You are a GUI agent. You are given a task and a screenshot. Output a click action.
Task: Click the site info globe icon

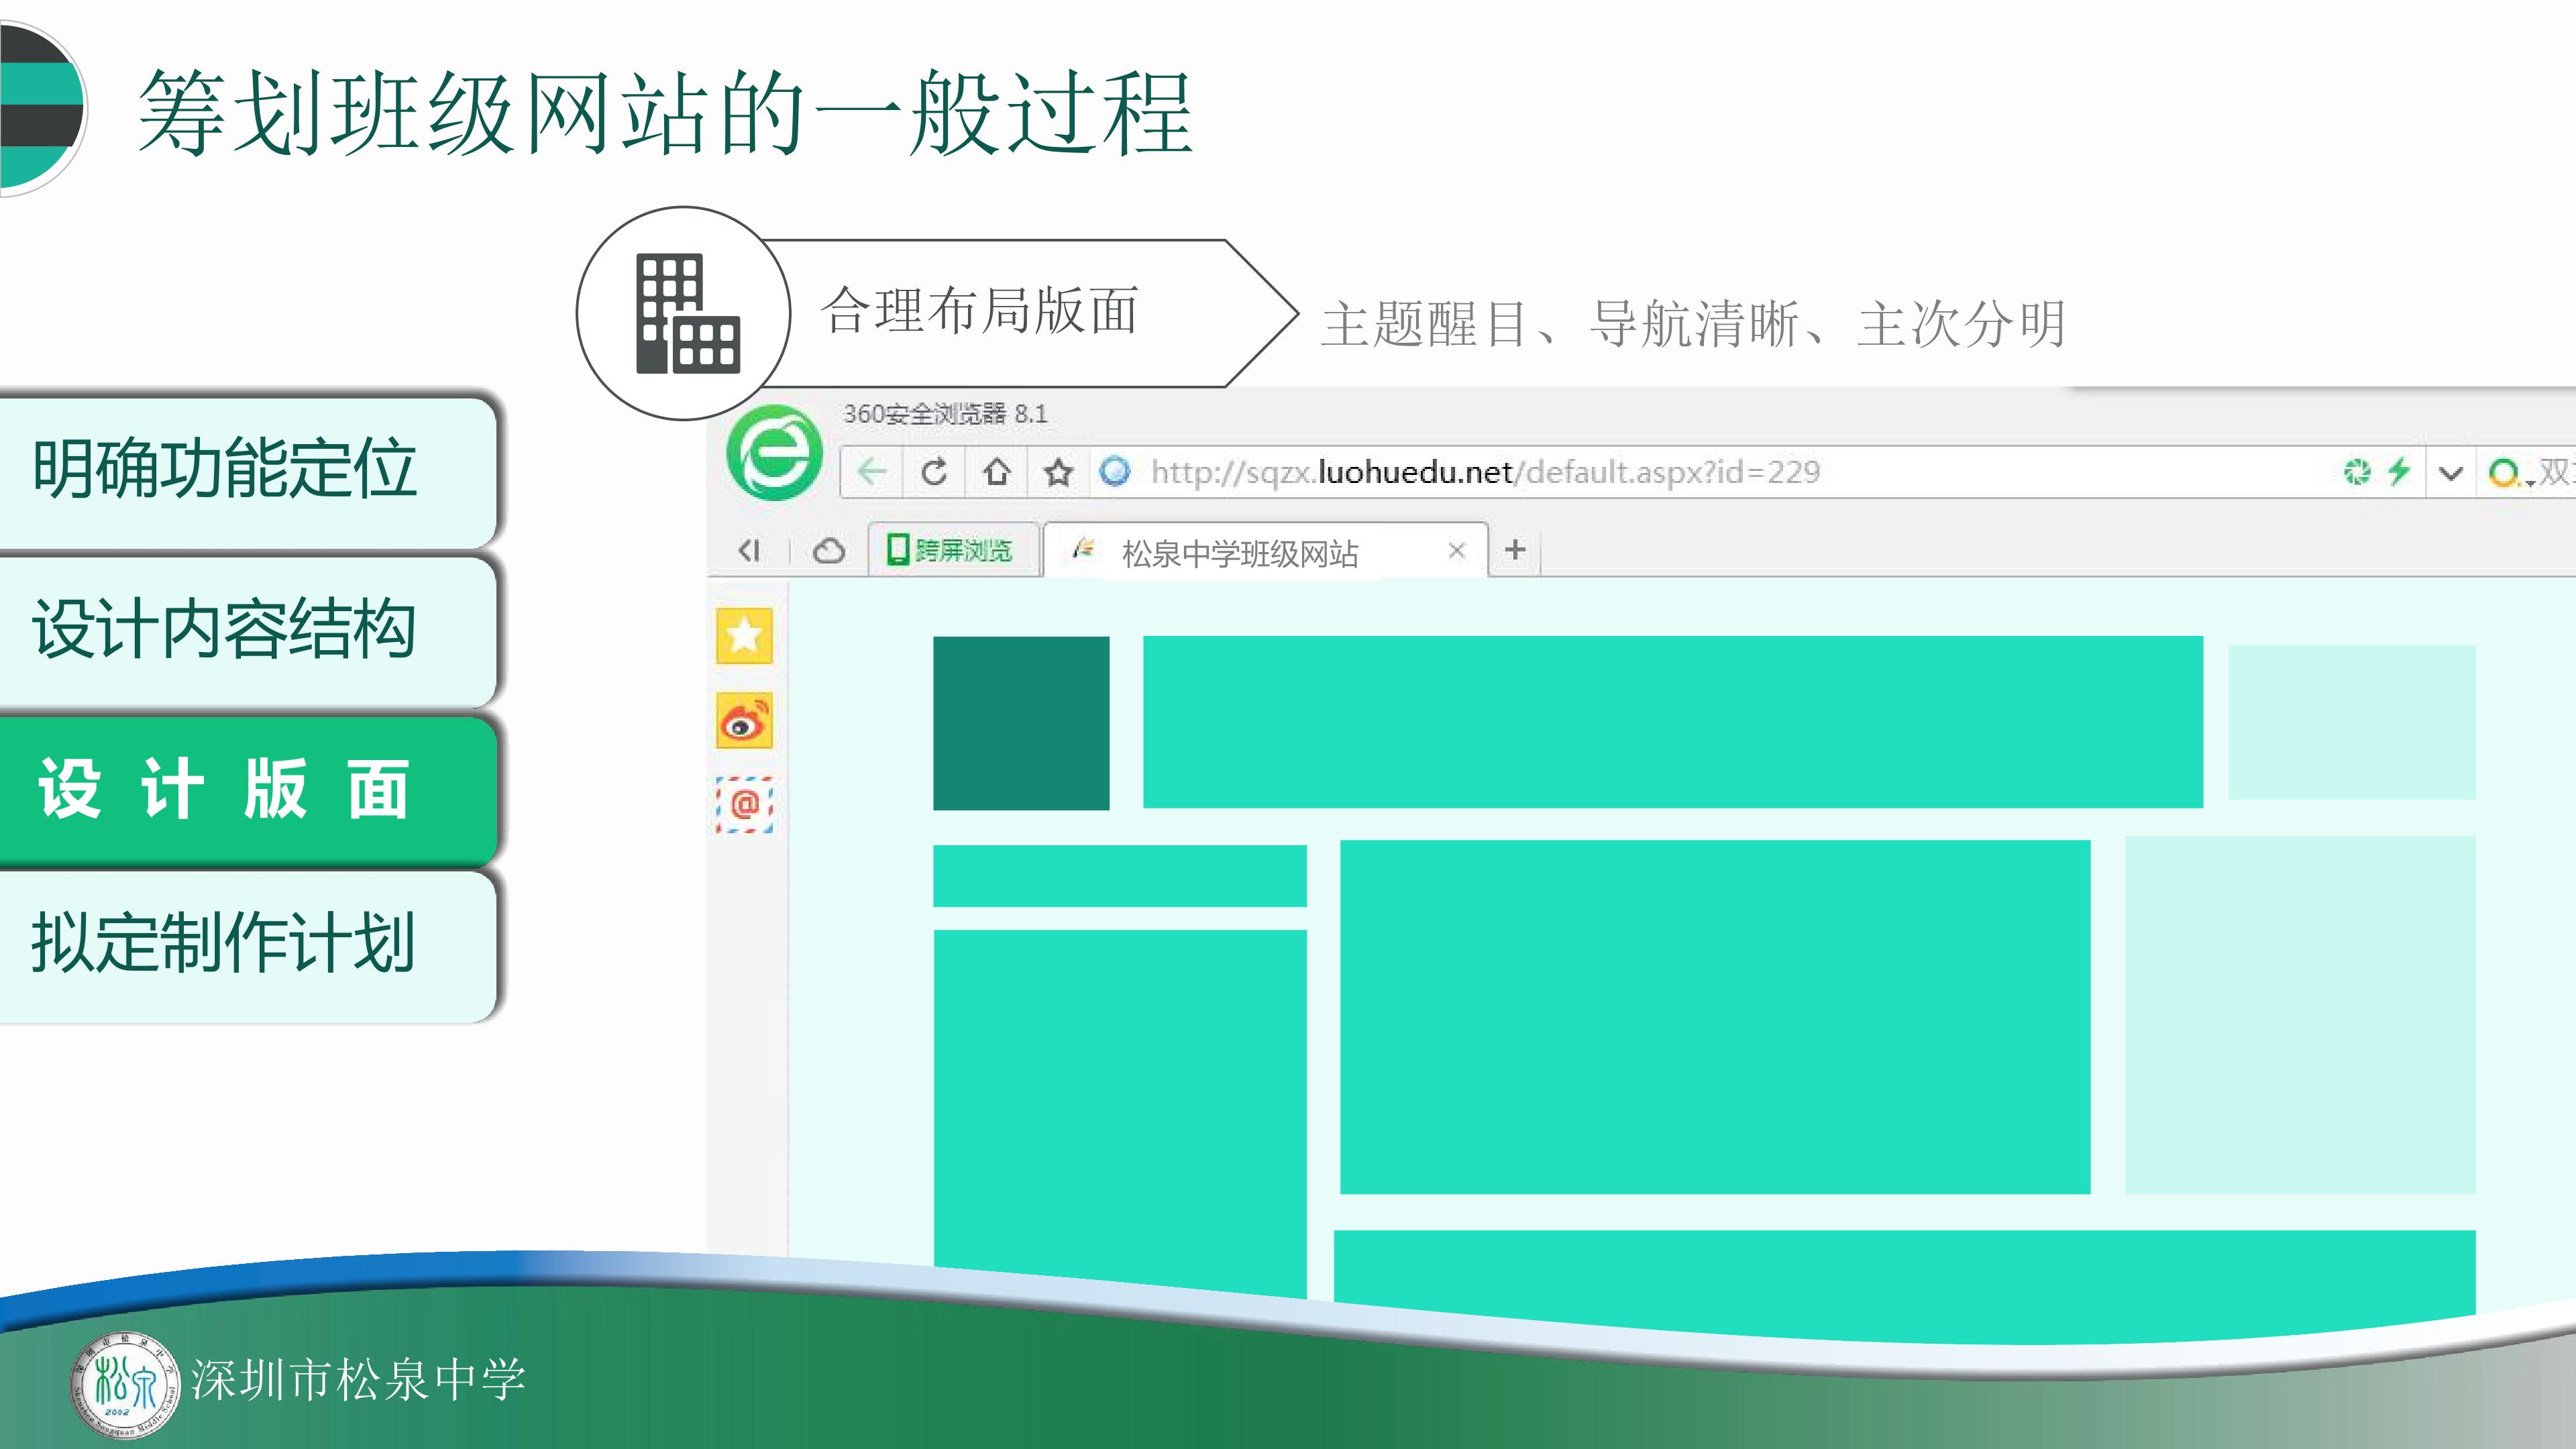pyautogui.click(x=1114, y=471)
